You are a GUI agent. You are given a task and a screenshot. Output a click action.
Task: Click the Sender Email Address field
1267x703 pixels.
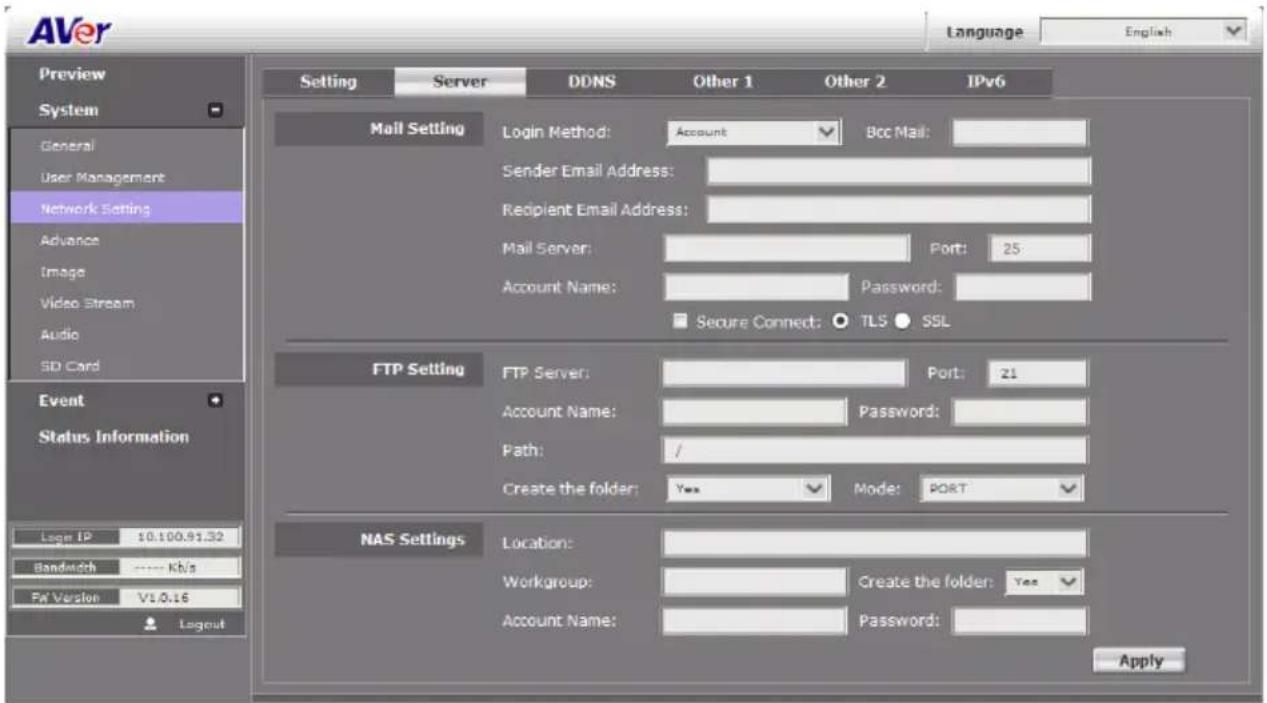899,171
